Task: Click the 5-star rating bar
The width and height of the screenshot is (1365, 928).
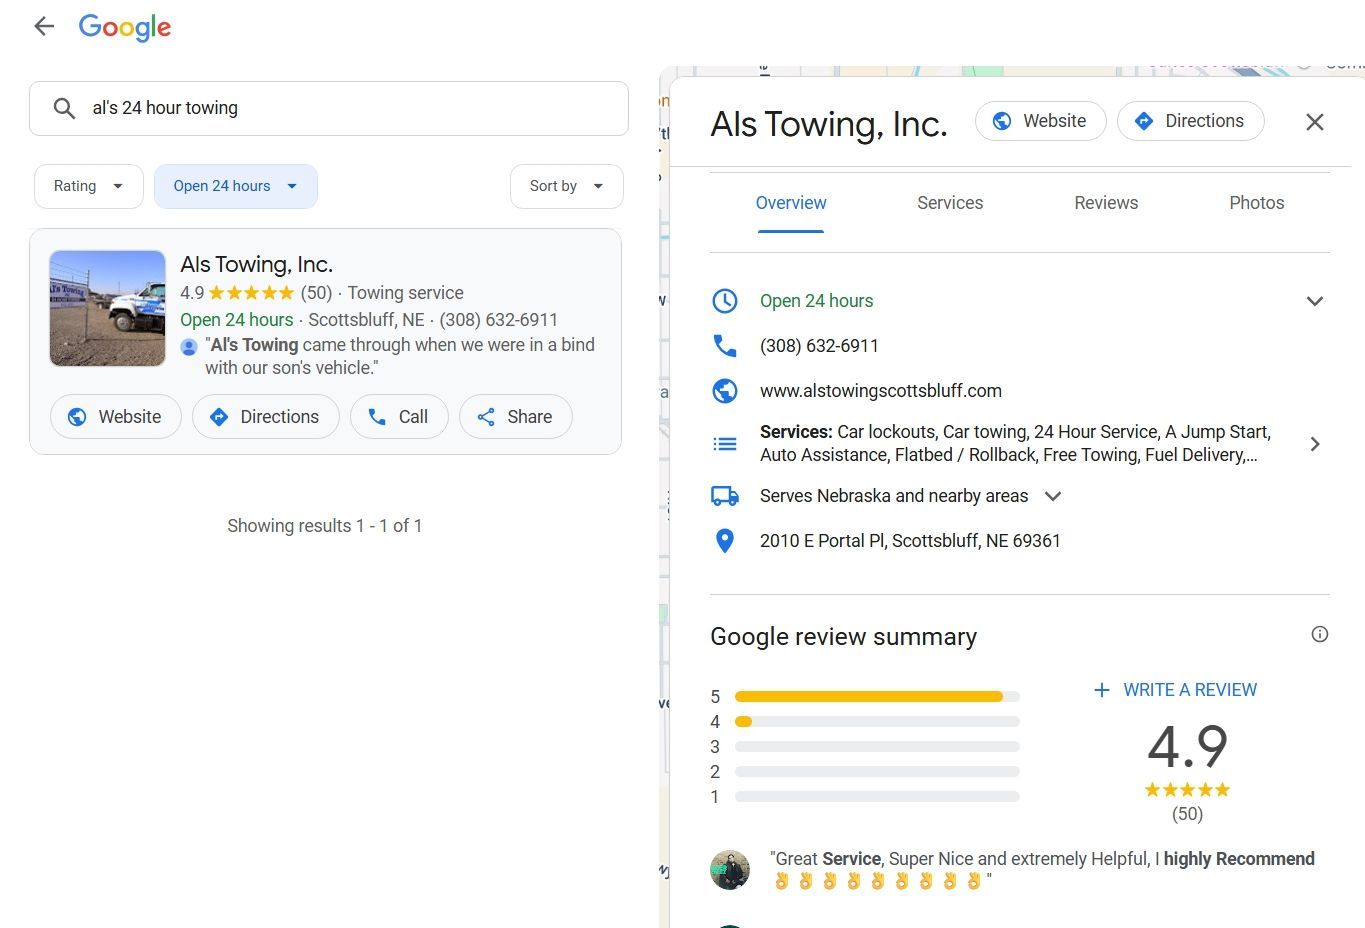Action: 877,696
